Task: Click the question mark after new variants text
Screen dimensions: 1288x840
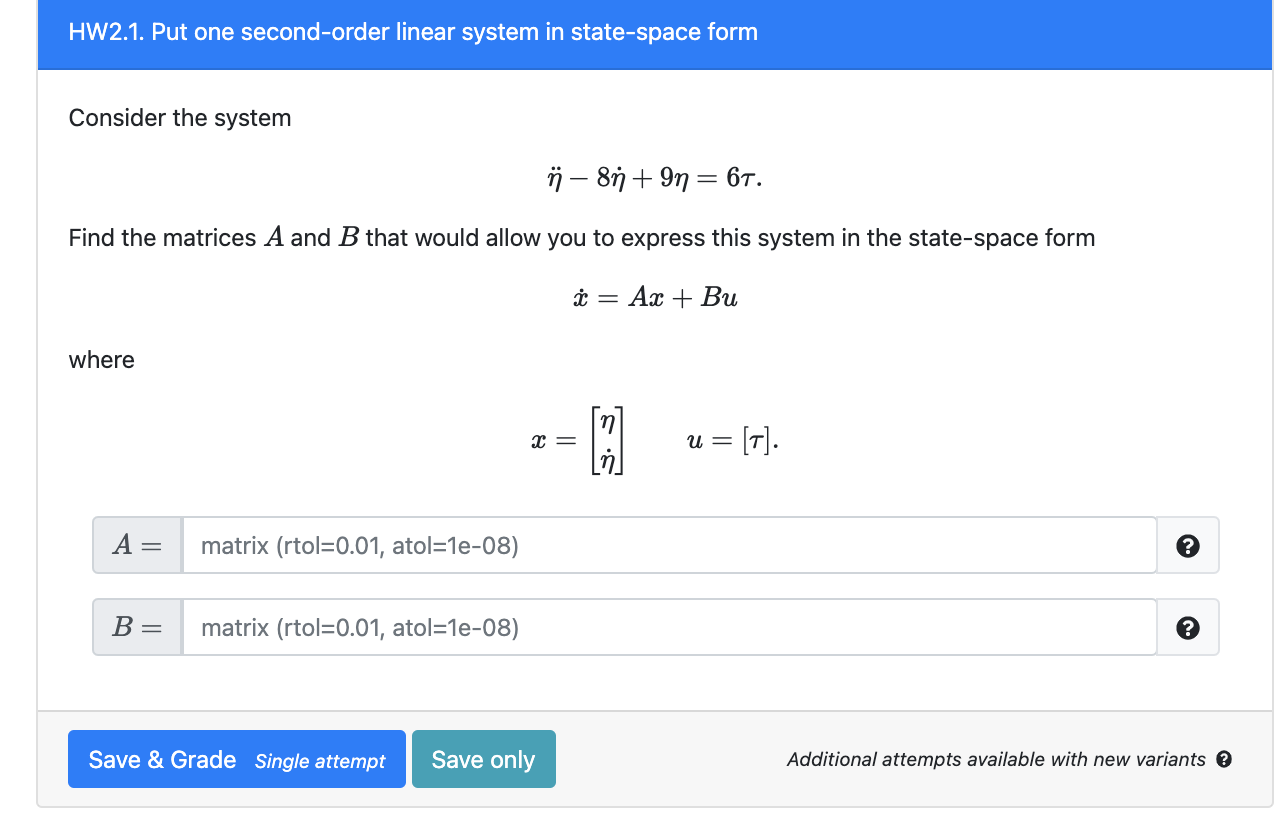Action: [1222, 760]
